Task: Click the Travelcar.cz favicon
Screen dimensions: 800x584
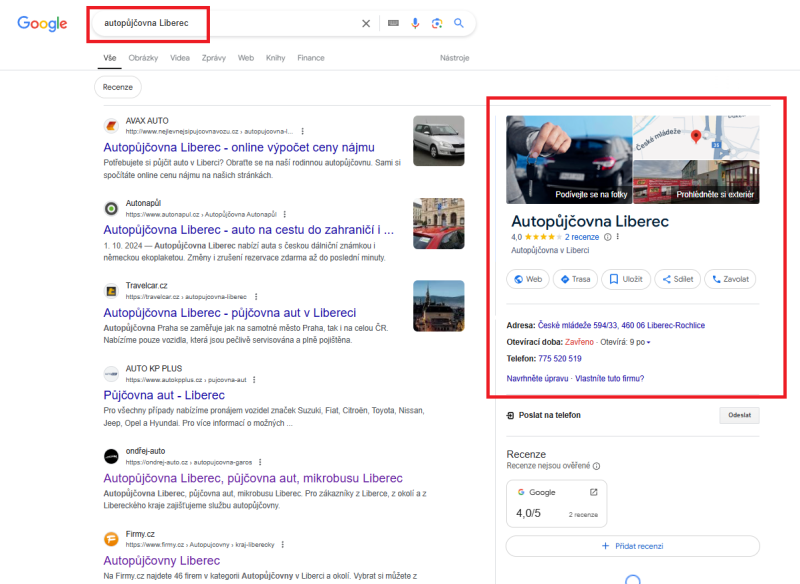Action: (x=111, y=291)
